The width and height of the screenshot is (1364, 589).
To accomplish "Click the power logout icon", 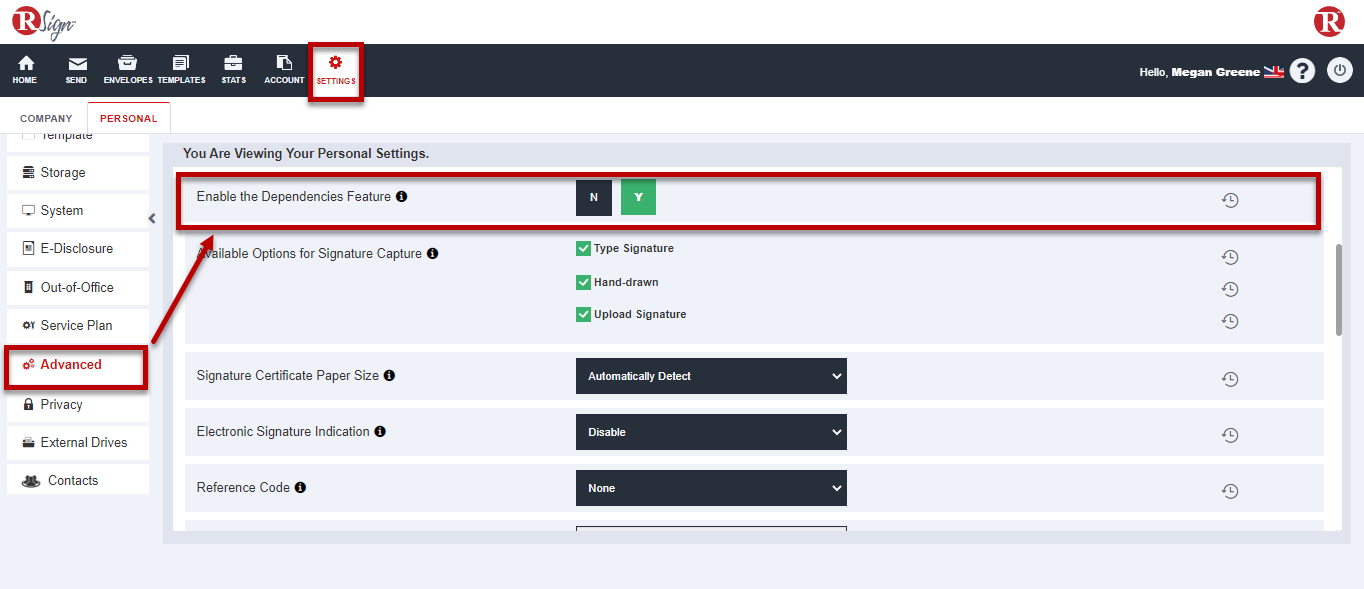I will [1339, 71].
